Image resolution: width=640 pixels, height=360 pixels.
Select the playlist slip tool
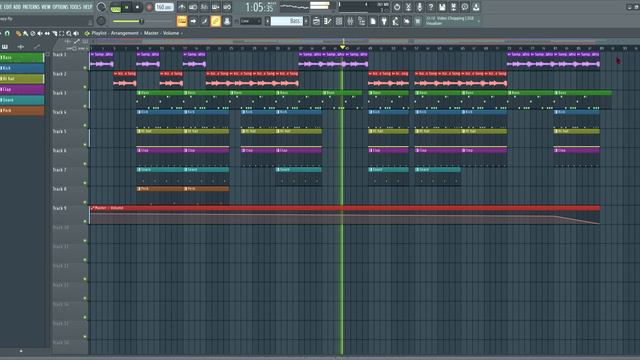coord(47,33)
